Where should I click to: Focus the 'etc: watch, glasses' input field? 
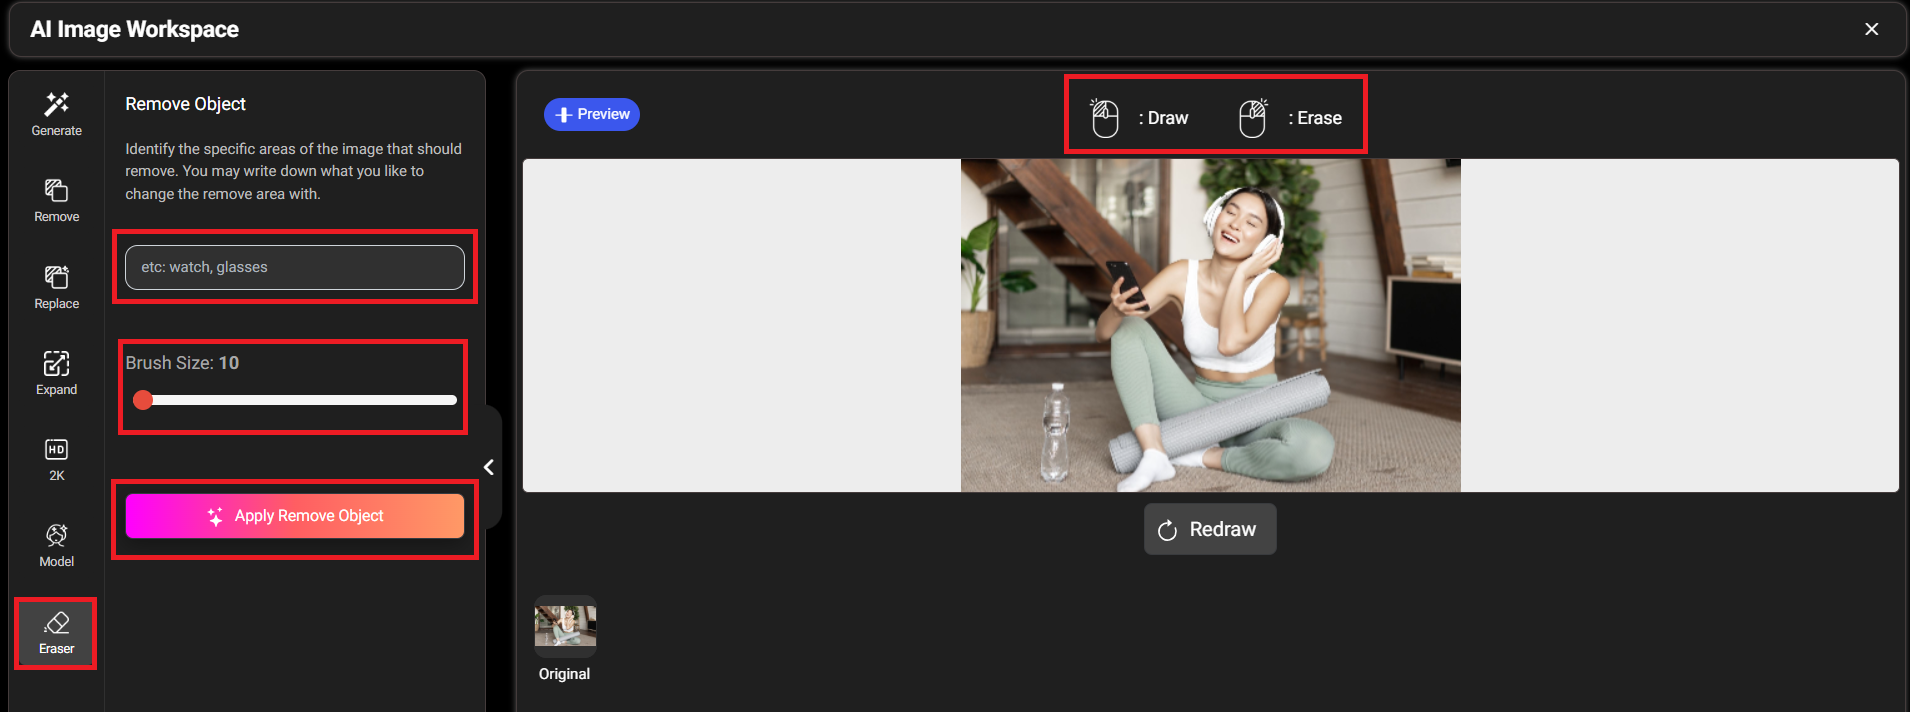click(x=295, y=267)
